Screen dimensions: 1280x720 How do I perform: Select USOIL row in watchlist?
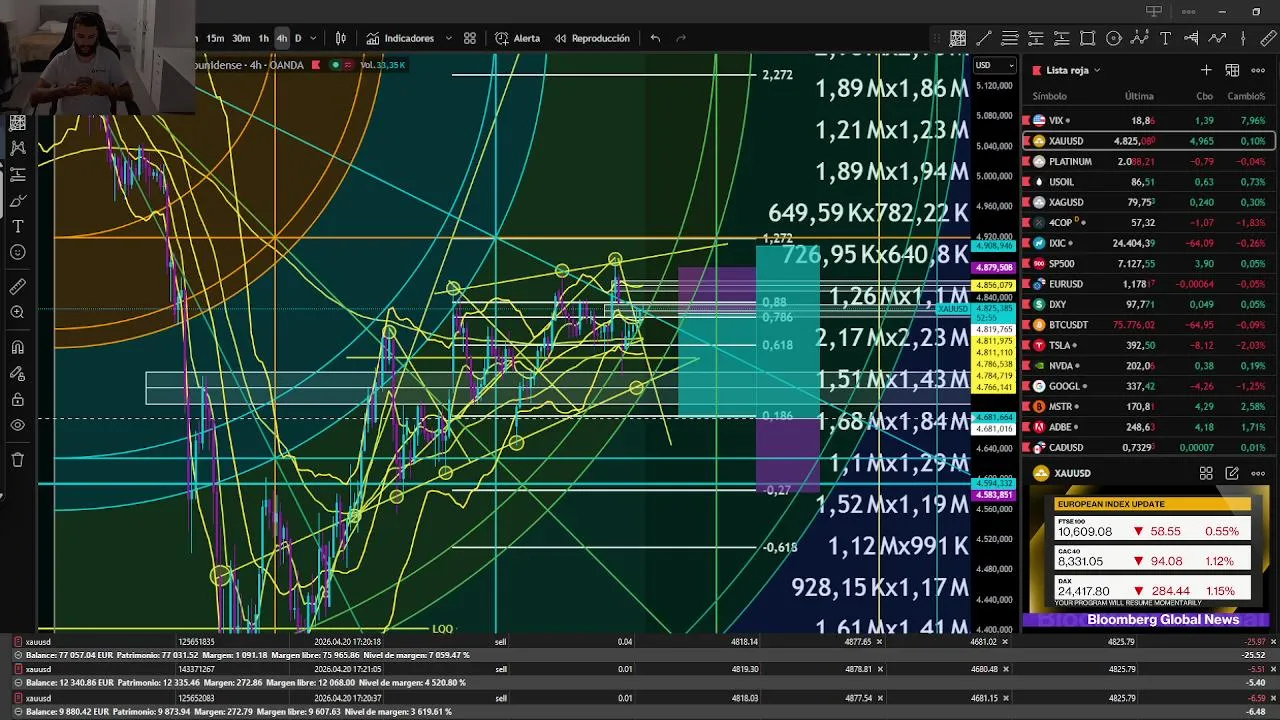tap(1148, 182)
